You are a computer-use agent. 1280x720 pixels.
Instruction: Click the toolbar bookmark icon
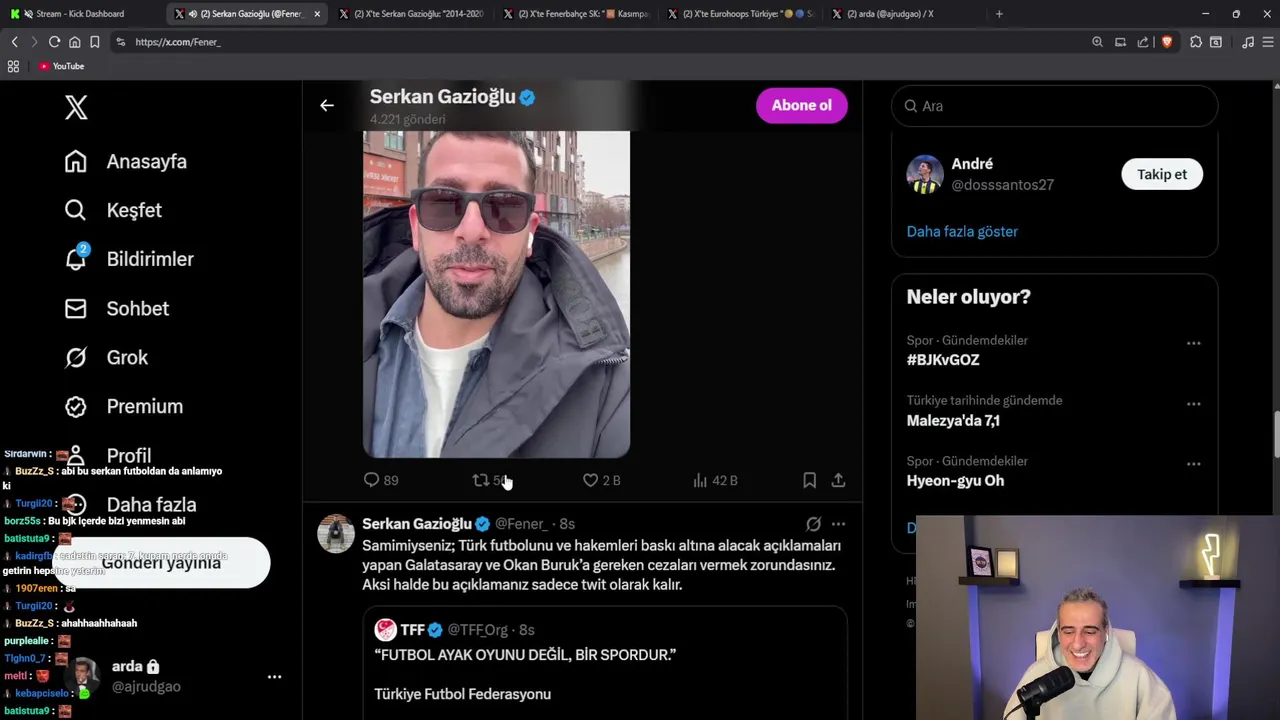click(x=94, y=42)
